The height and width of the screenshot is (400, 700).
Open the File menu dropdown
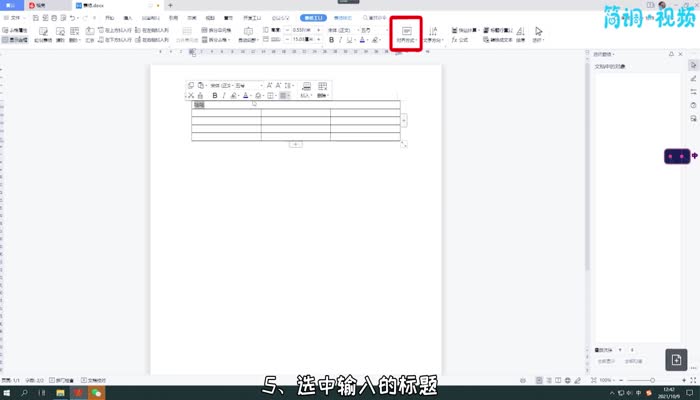(12, 18)
